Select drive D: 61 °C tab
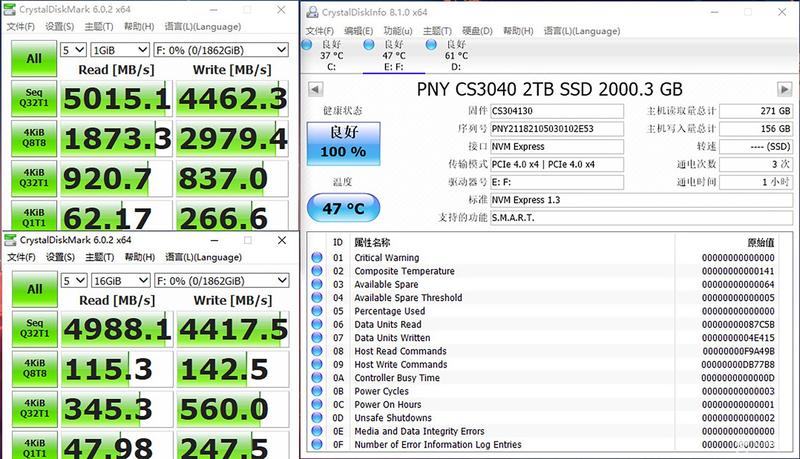This screenshot has width=800, height=459. point(454,55)
